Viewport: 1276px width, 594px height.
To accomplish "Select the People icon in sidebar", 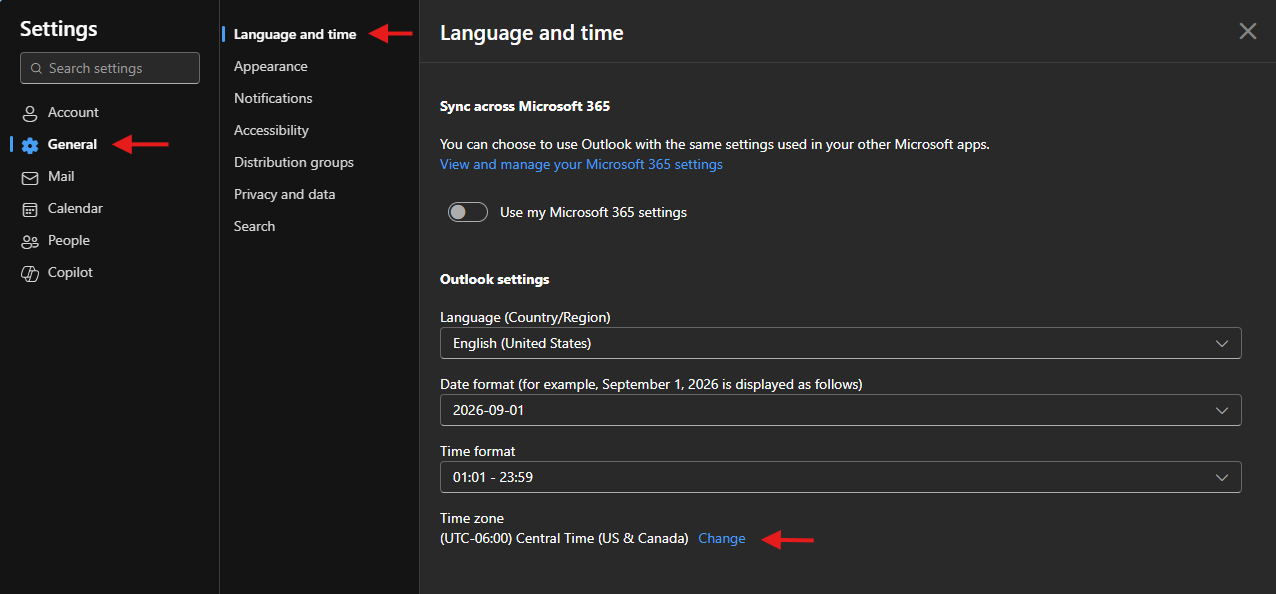I will [x=30, y=241].
